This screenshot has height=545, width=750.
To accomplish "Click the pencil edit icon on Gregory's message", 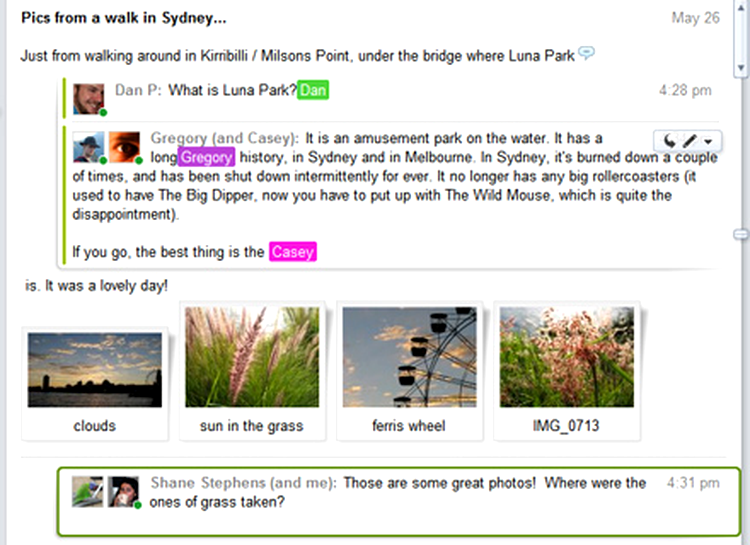I will 690,141.
